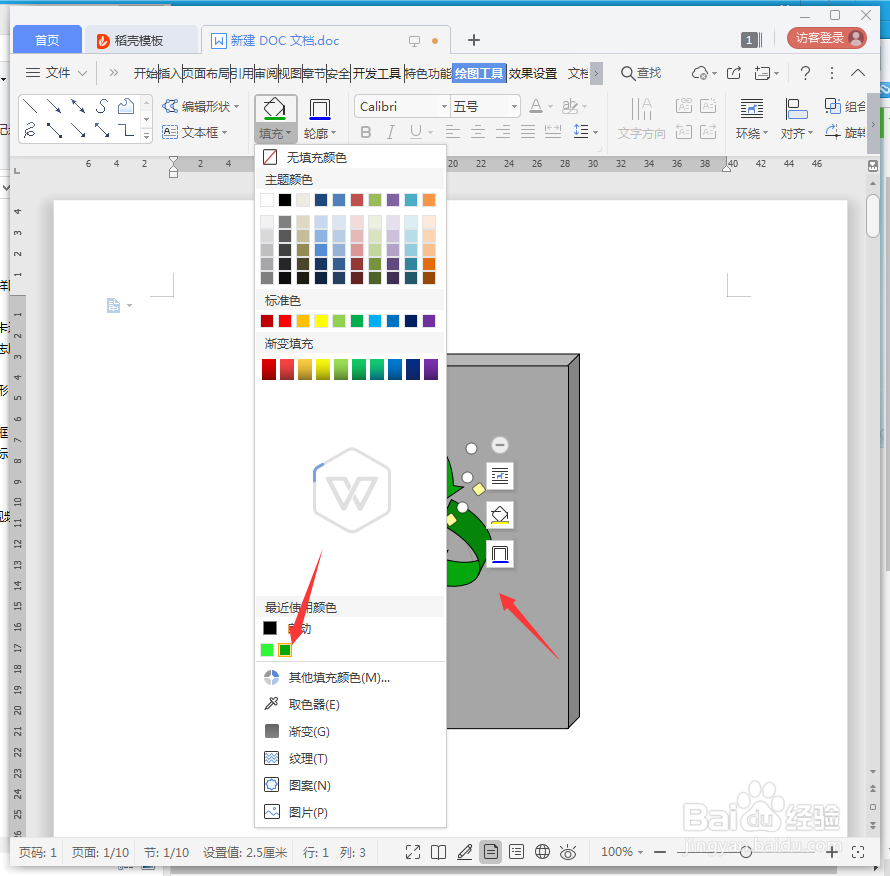The image size is (890, 876).
Task: Choose the blue gradient fill swatch
Action: click(394, 369)
